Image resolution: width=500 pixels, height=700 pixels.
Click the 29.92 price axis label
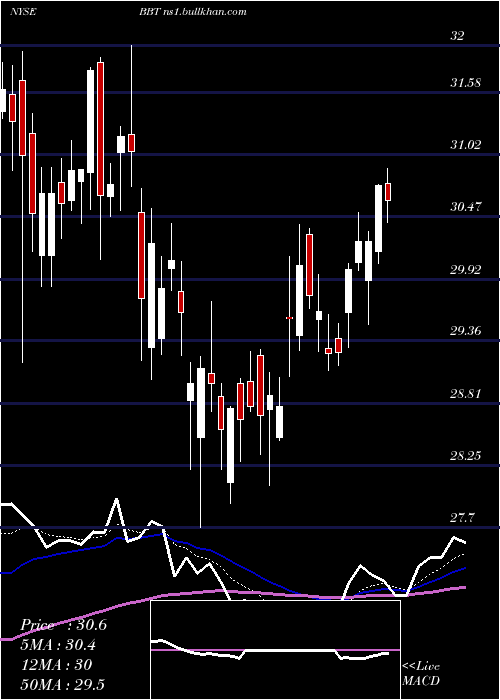pyautogui.click(x=465, y=269)
